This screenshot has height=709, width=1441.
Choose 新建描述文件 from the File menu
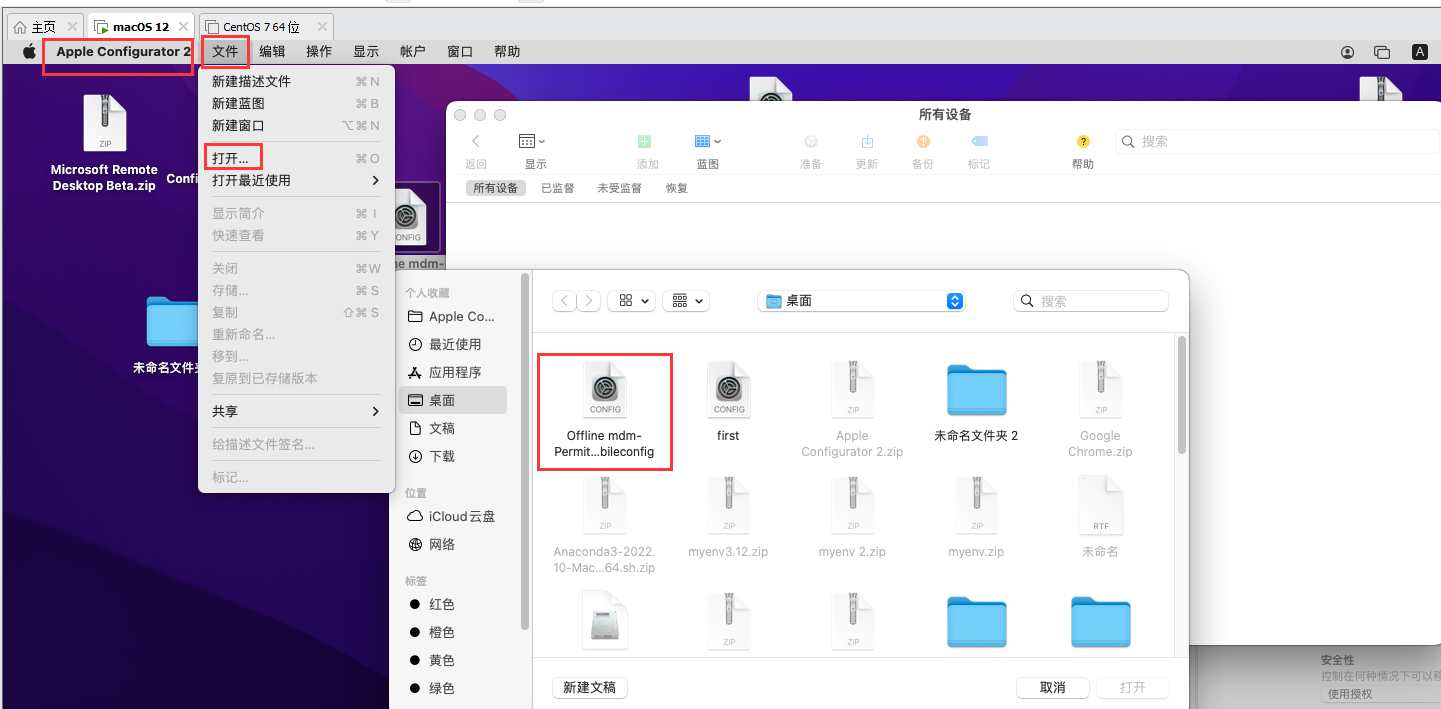point(252,81)
